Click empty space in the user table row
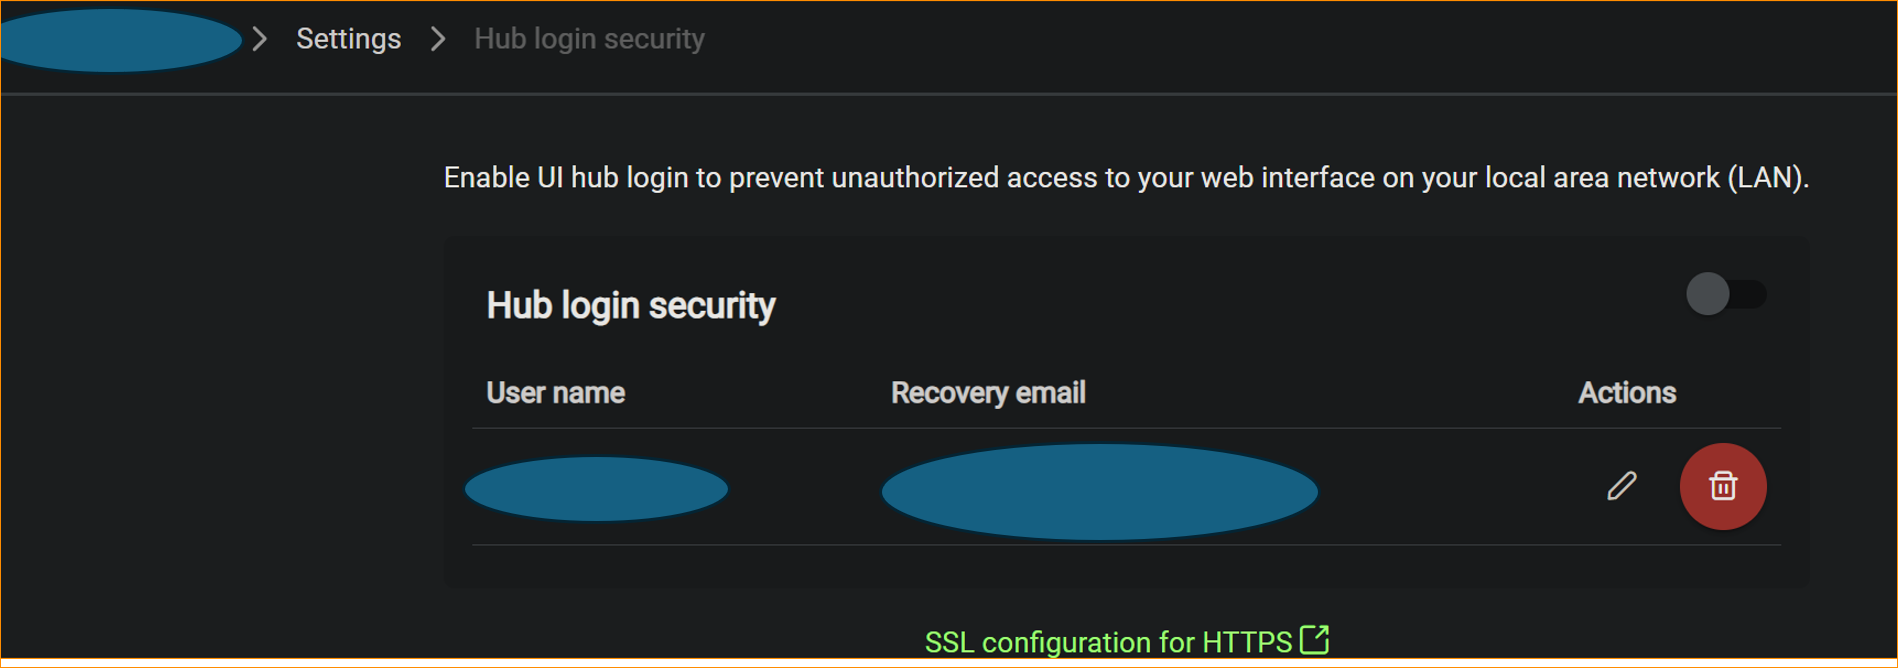Viewport: 1898px width, 668px height. click(1450, 488)
